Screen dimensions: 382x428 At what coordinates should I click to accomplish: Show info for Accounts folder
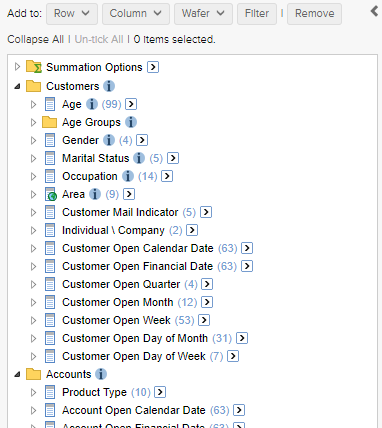click(101, 374)
